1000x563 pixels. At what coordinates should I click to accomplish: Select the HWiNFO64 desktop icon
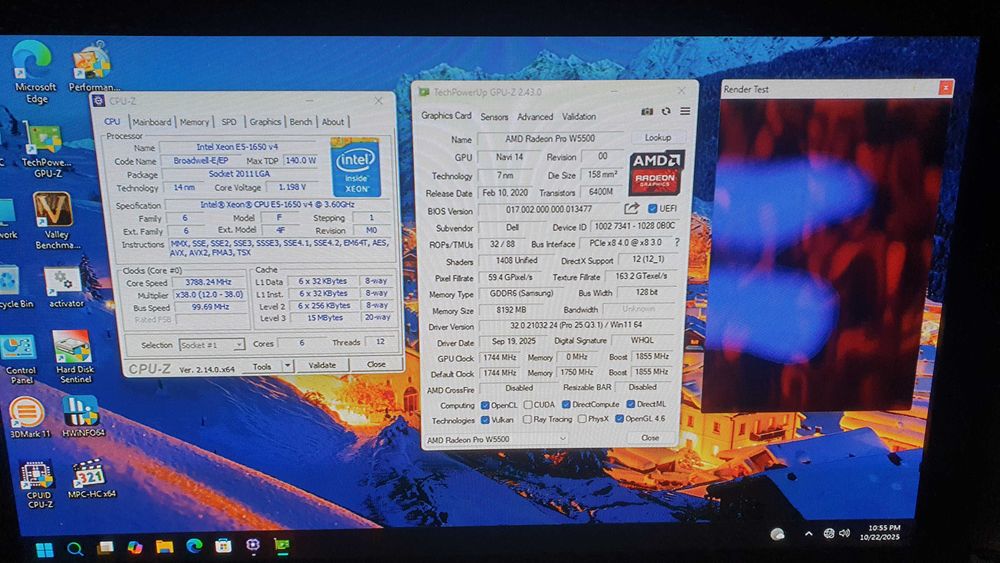(x=82, y=416)
